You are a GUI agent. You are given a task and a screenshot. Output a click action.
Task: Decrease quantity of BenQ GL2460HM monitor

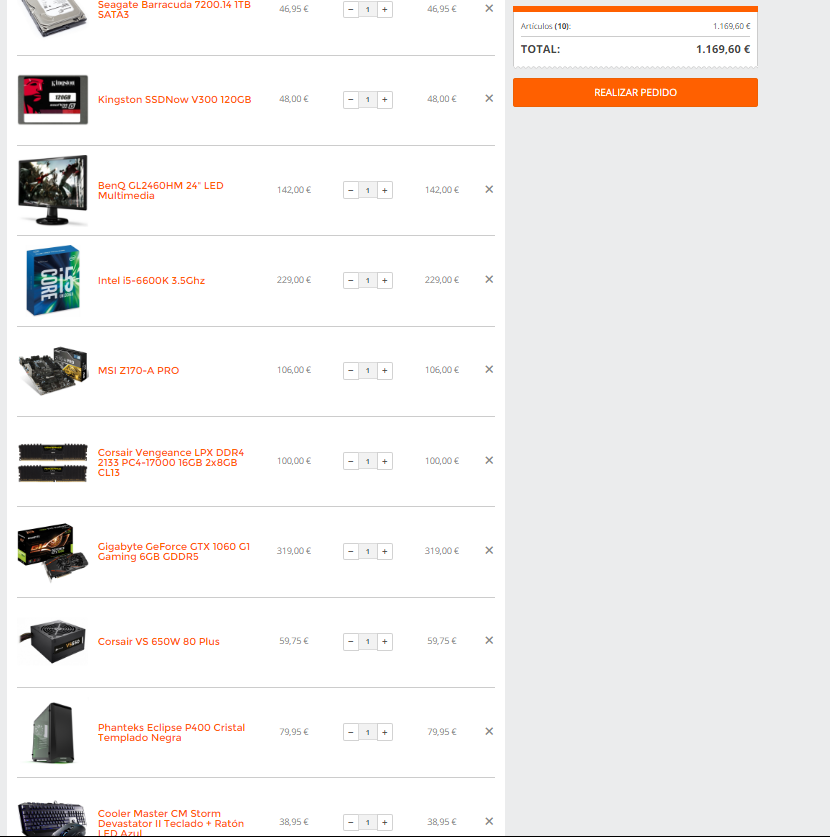351,190
